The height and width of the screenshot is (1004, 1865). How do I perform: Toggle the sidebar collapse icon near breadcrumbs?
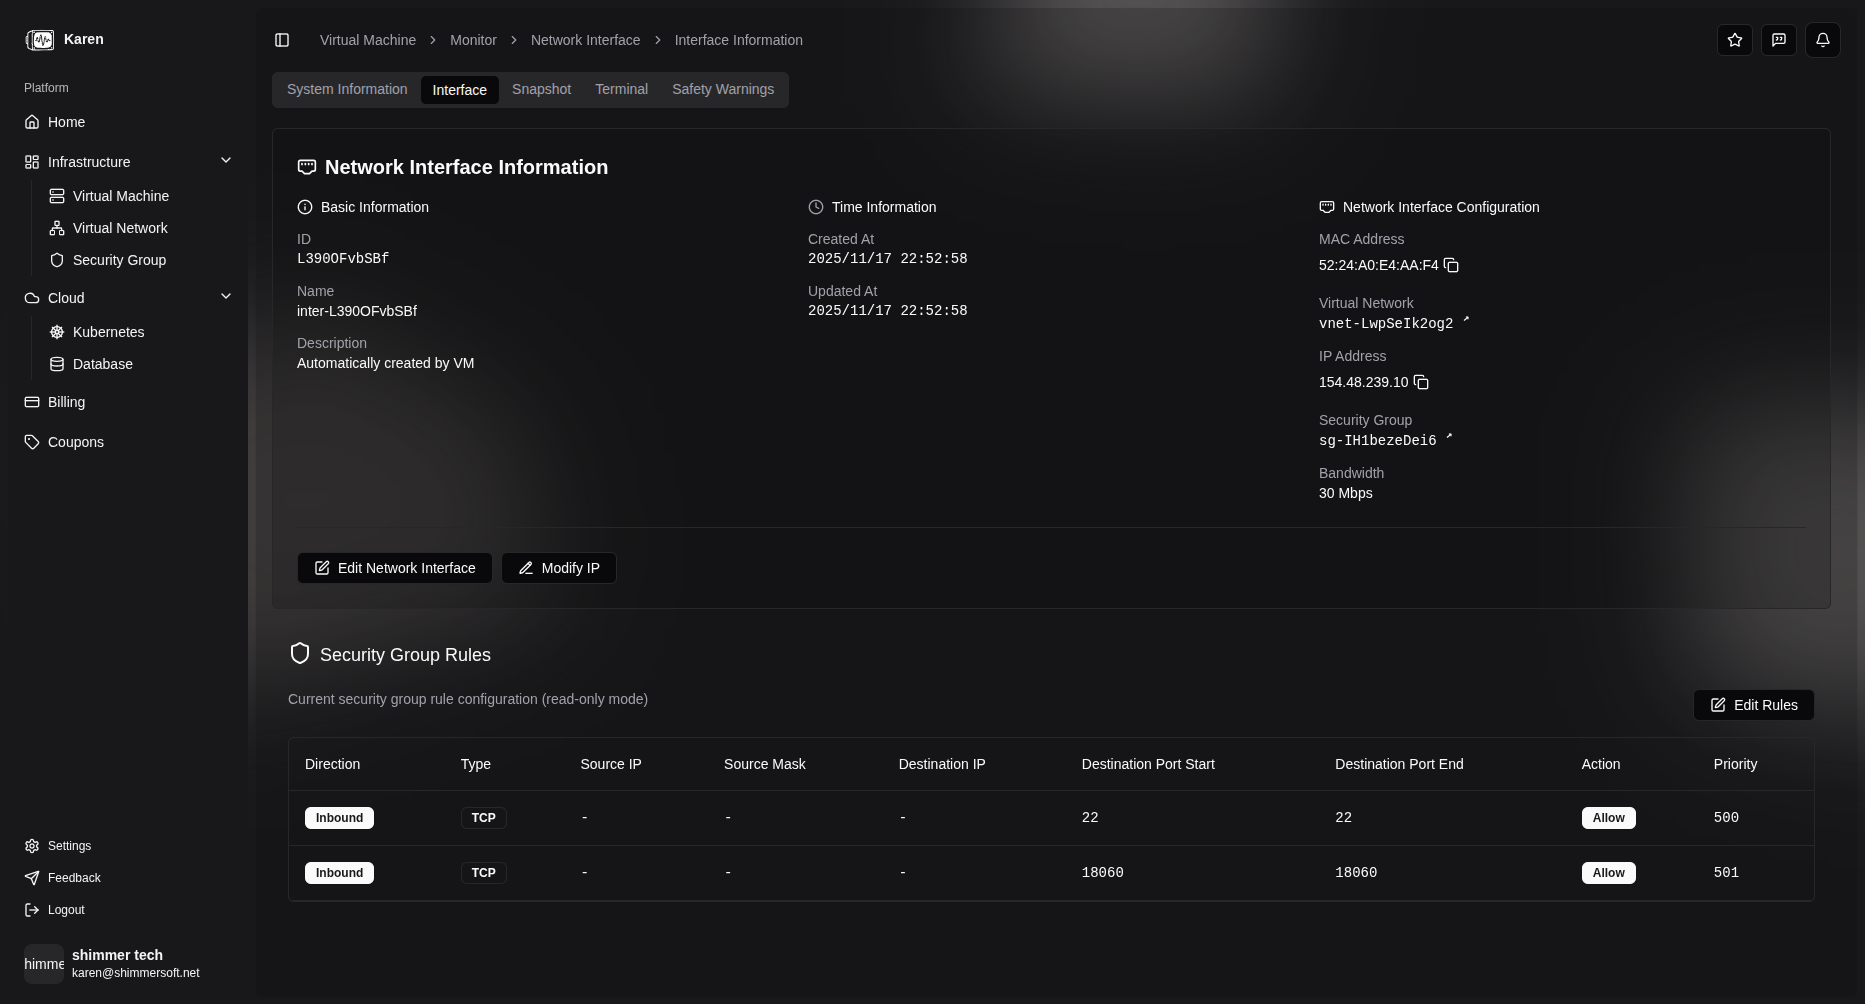coord(282,40)
